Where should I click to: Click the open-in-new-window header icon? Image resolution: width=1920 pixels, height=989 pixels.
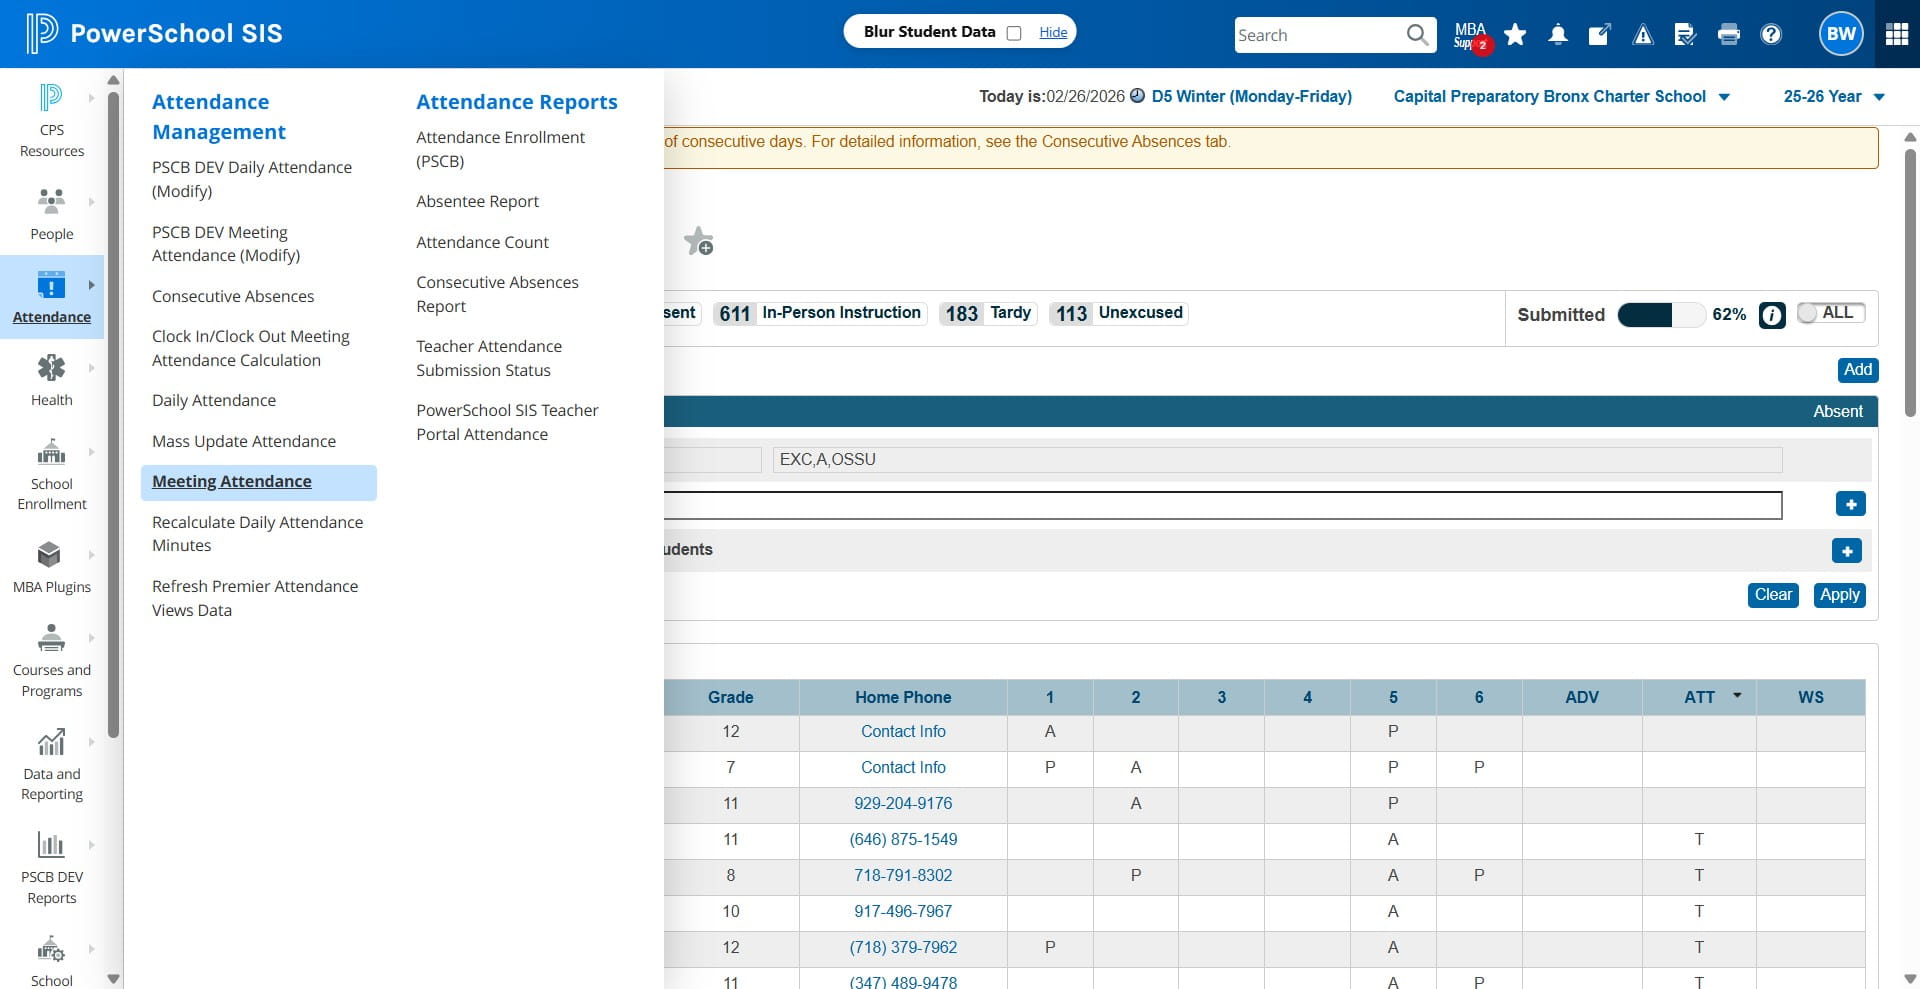click(1600, 35)
